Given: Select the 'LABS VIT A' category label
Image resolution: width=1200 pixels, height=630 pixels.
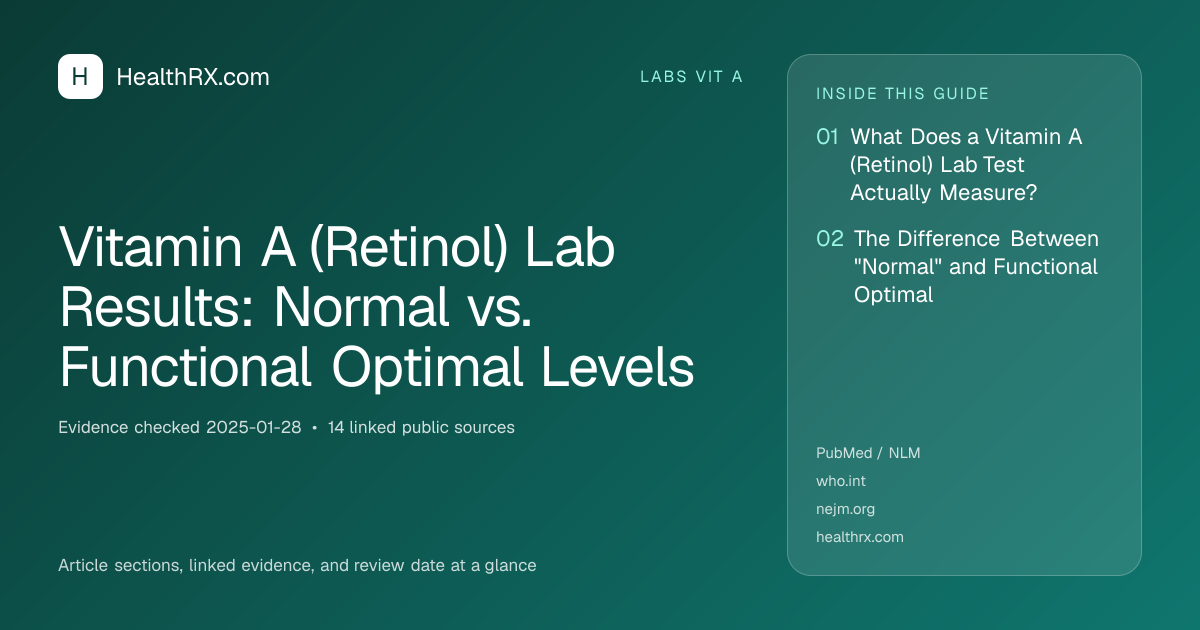Looking at the screenshot, I should tap(691, 77).
